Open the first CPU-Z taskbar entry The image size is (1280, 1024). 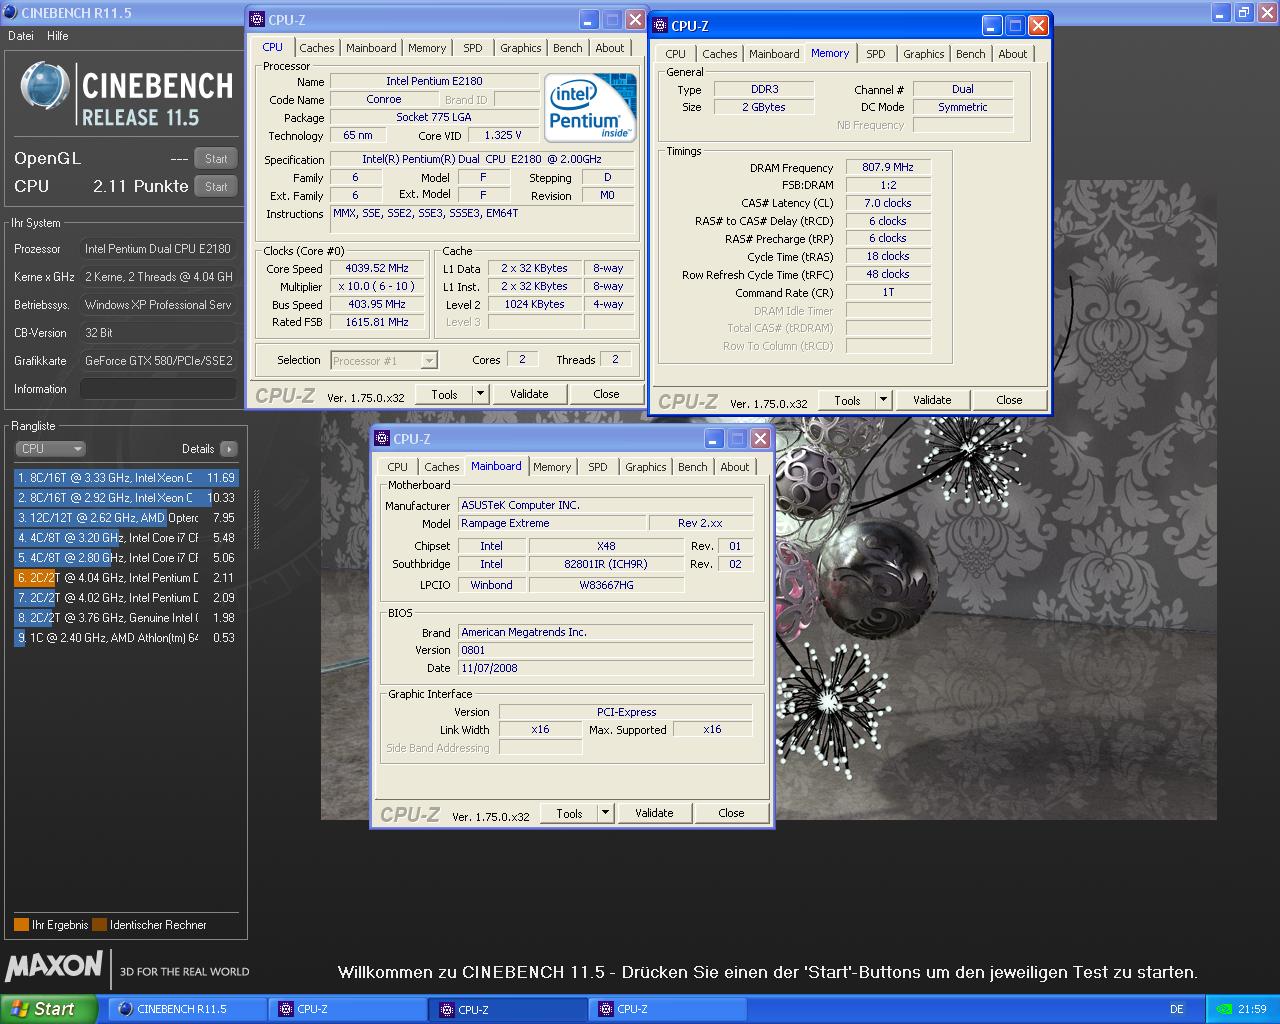346,1009
